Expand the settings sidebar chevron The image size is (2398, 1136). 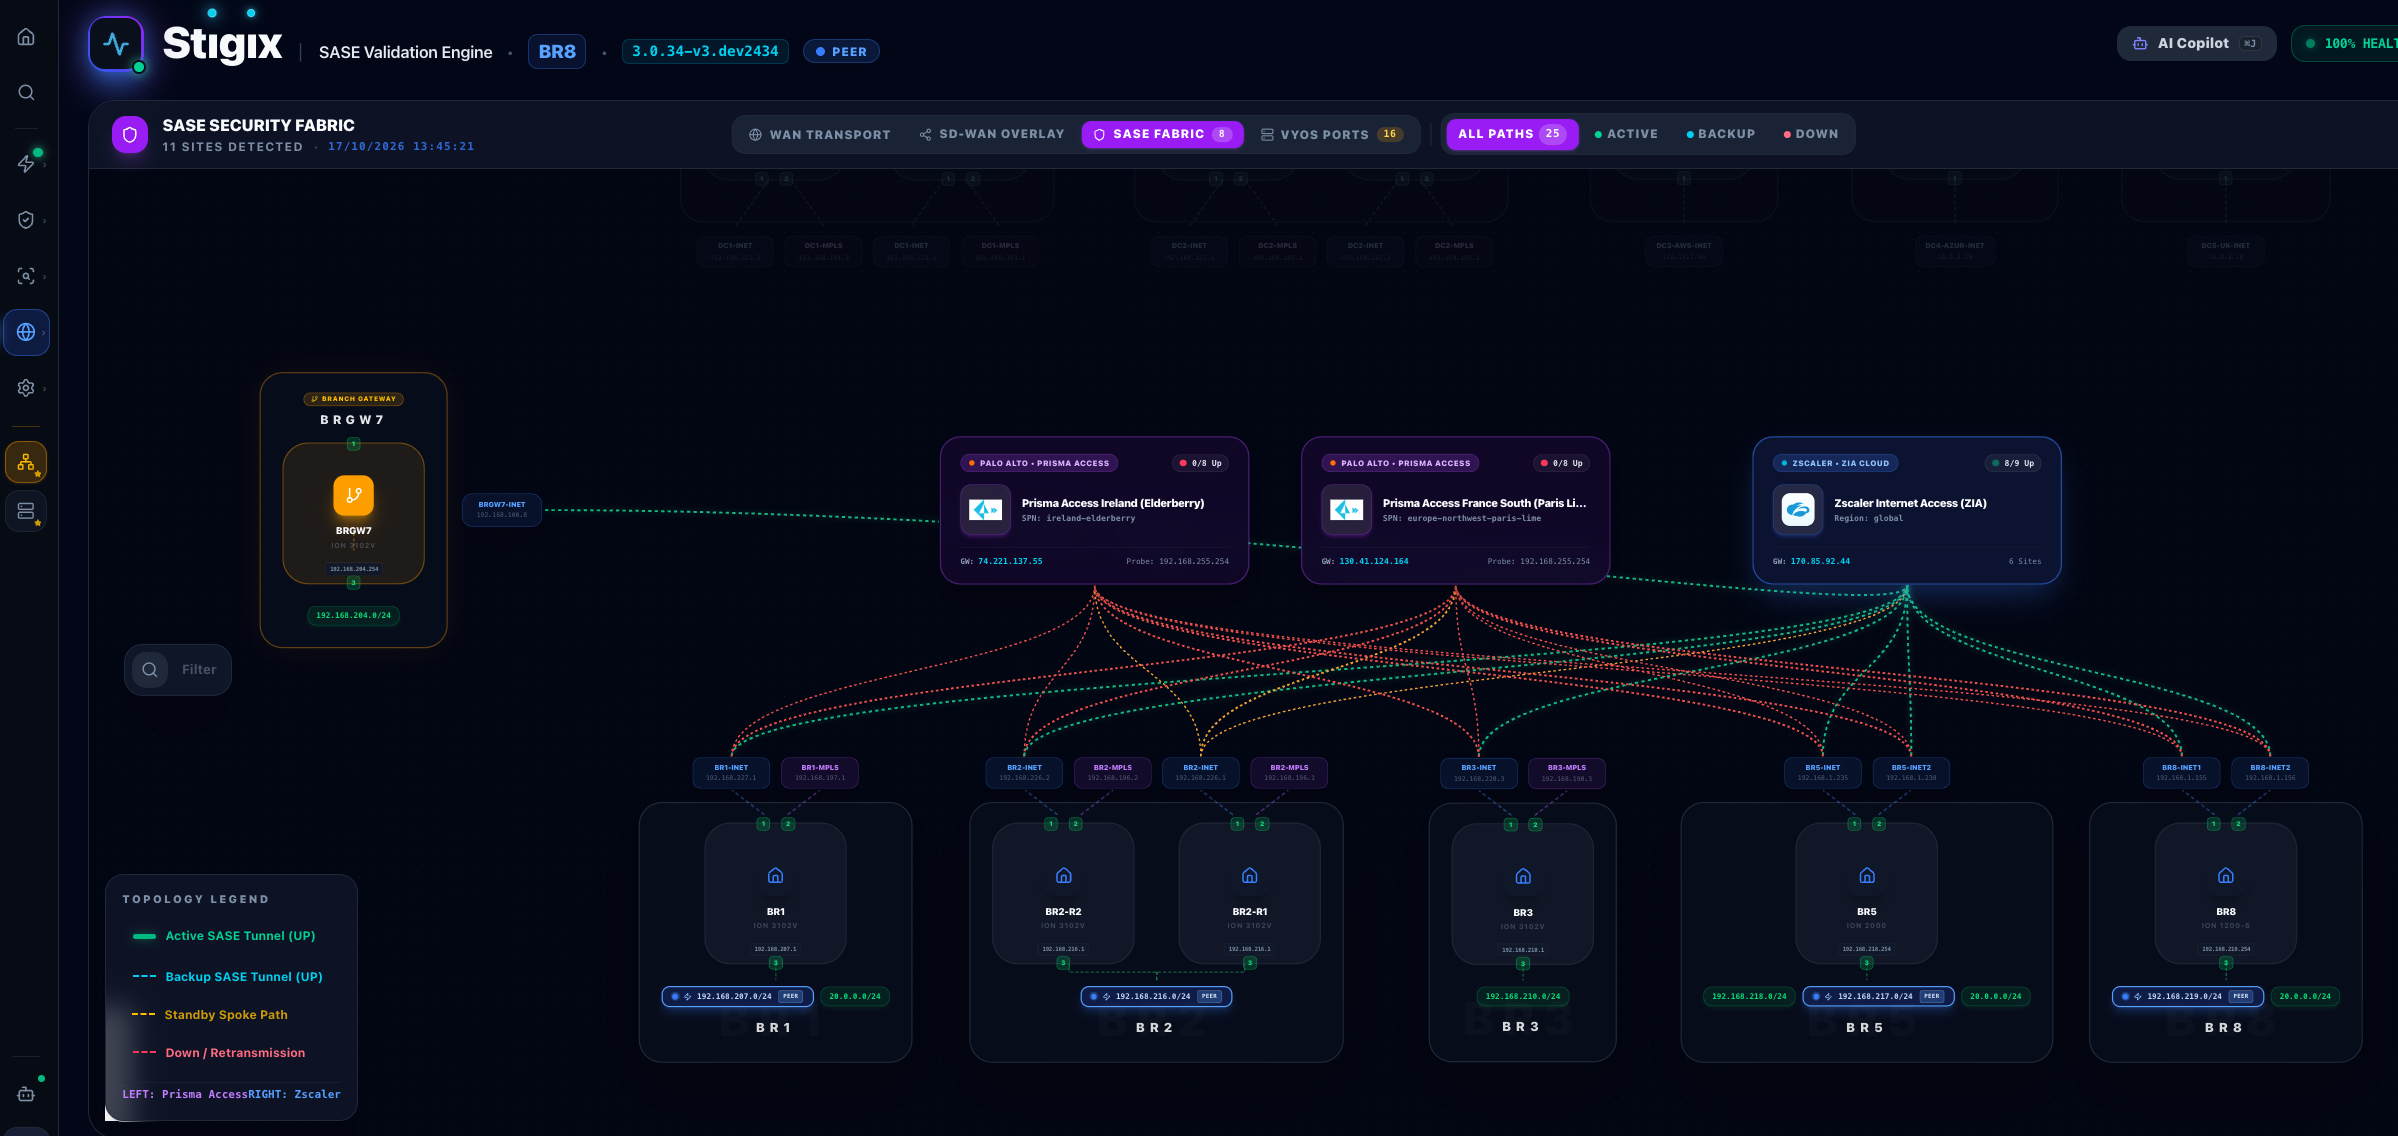click(x=45, y=388)
